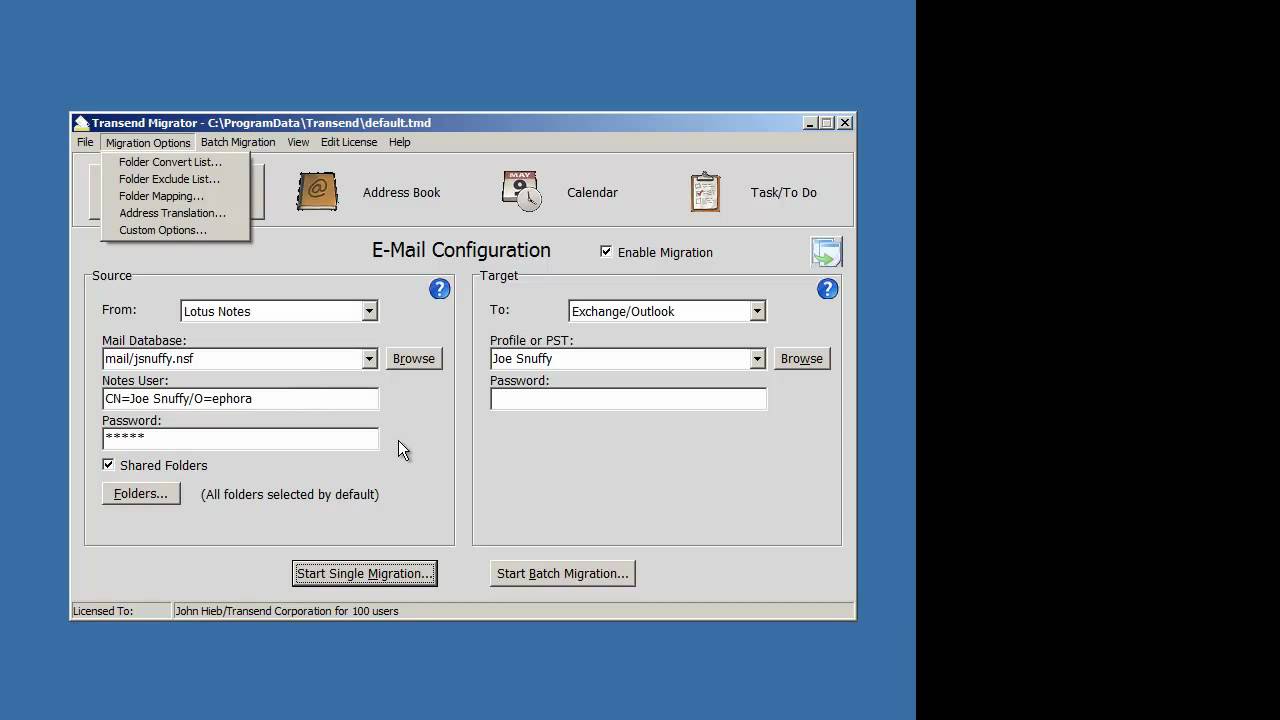
Task: Click the copy configuration icon at top right
Action: click(827, 252)
